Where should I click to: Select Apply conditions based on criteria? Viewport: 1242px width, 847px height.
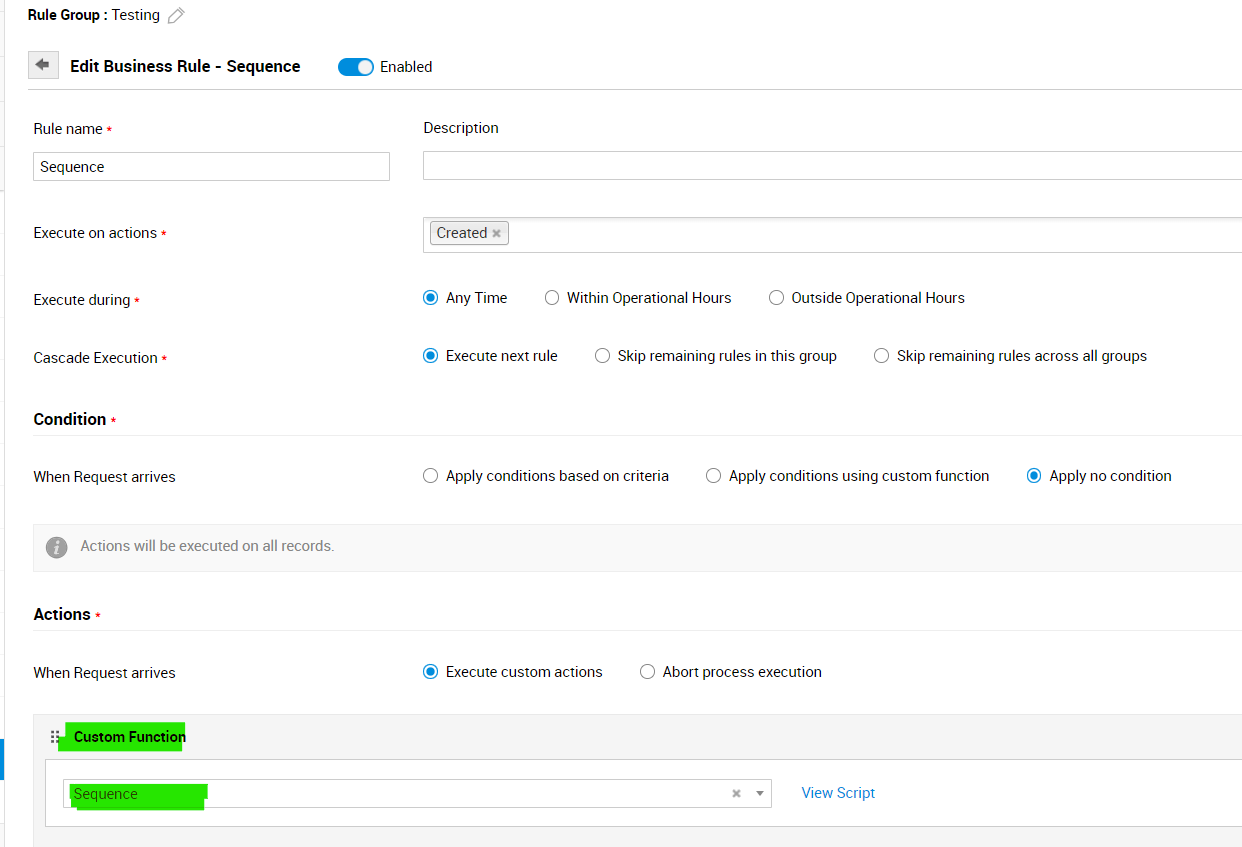(430, 476)
